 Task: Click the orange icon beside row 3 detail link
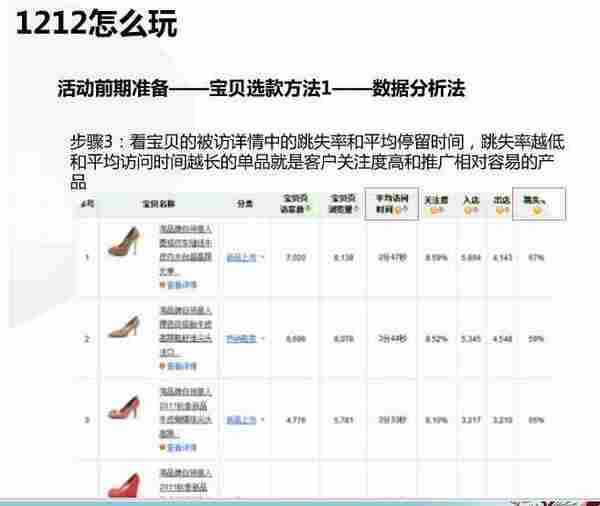click(x=162, y=447)
